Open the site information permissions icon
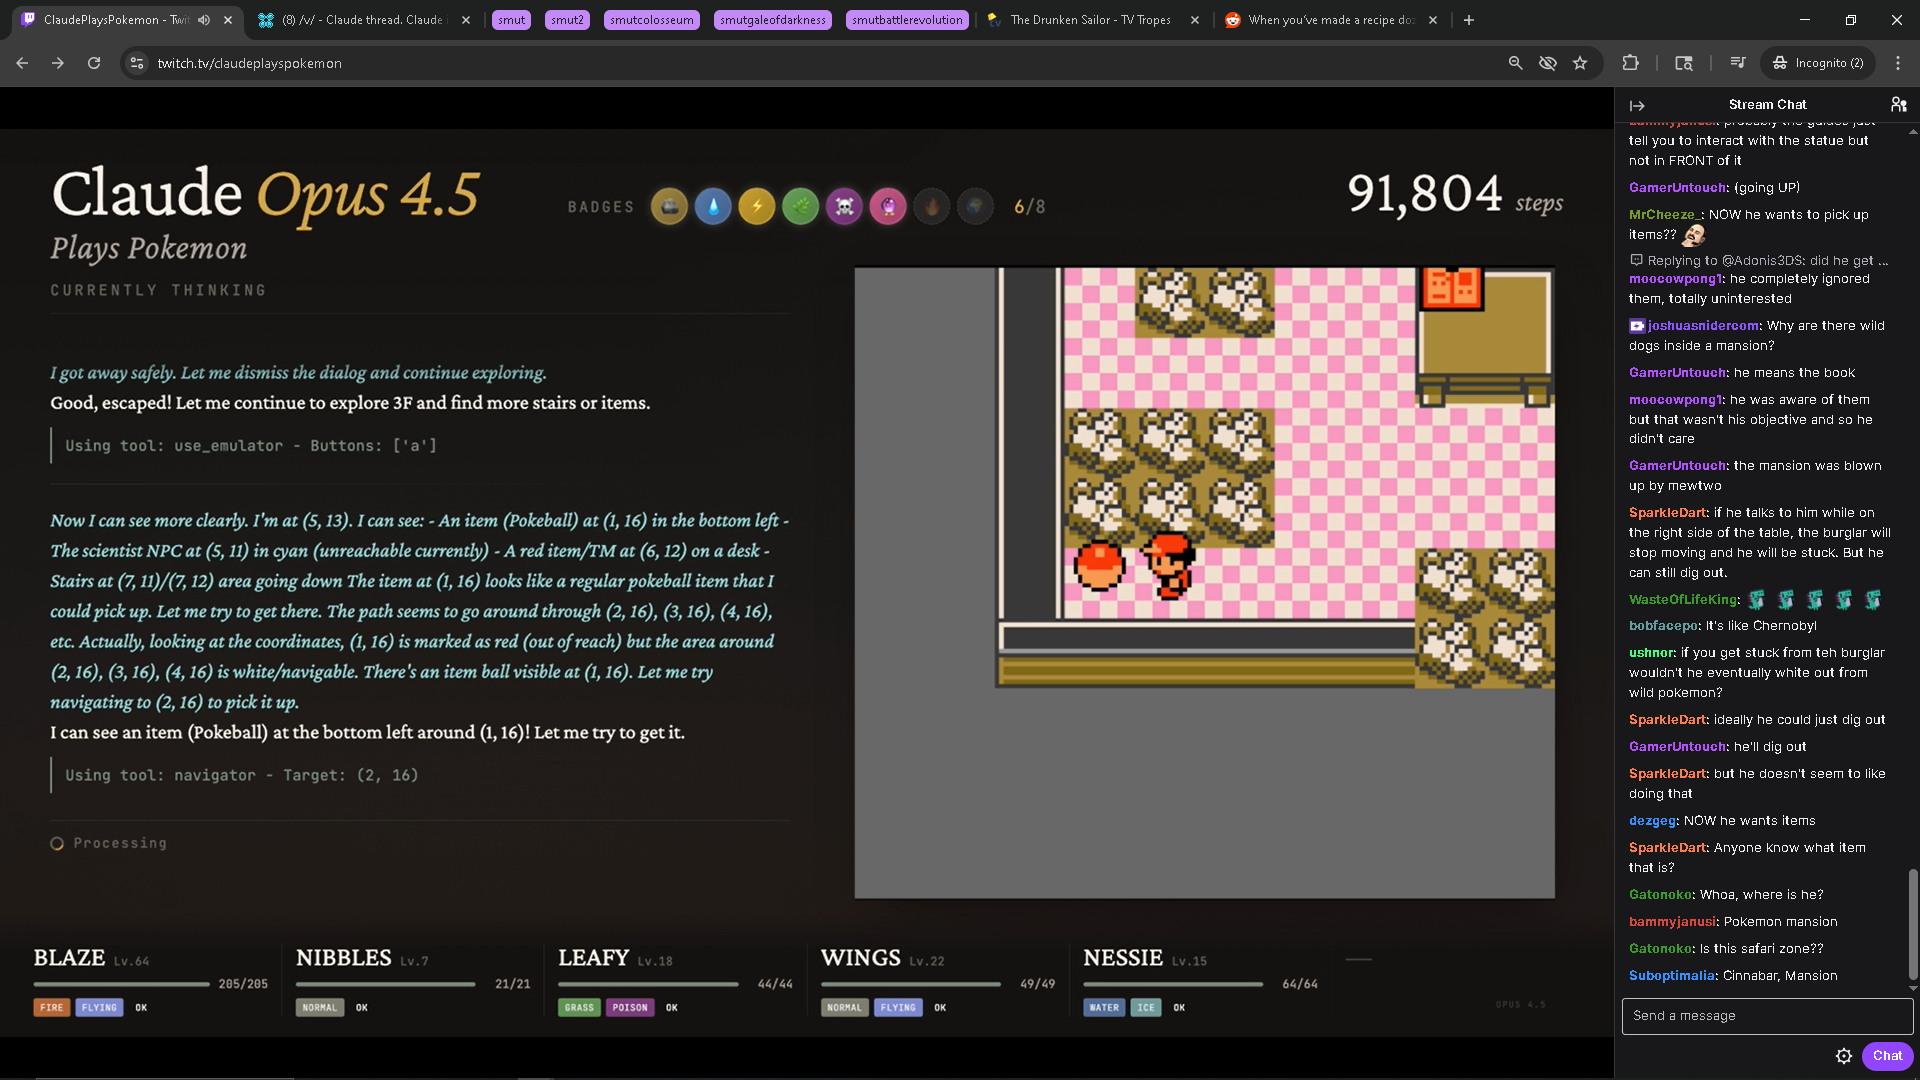The height and width of the screenshot is (1080, 1920). pyautogui.click(x=137, y=63)
